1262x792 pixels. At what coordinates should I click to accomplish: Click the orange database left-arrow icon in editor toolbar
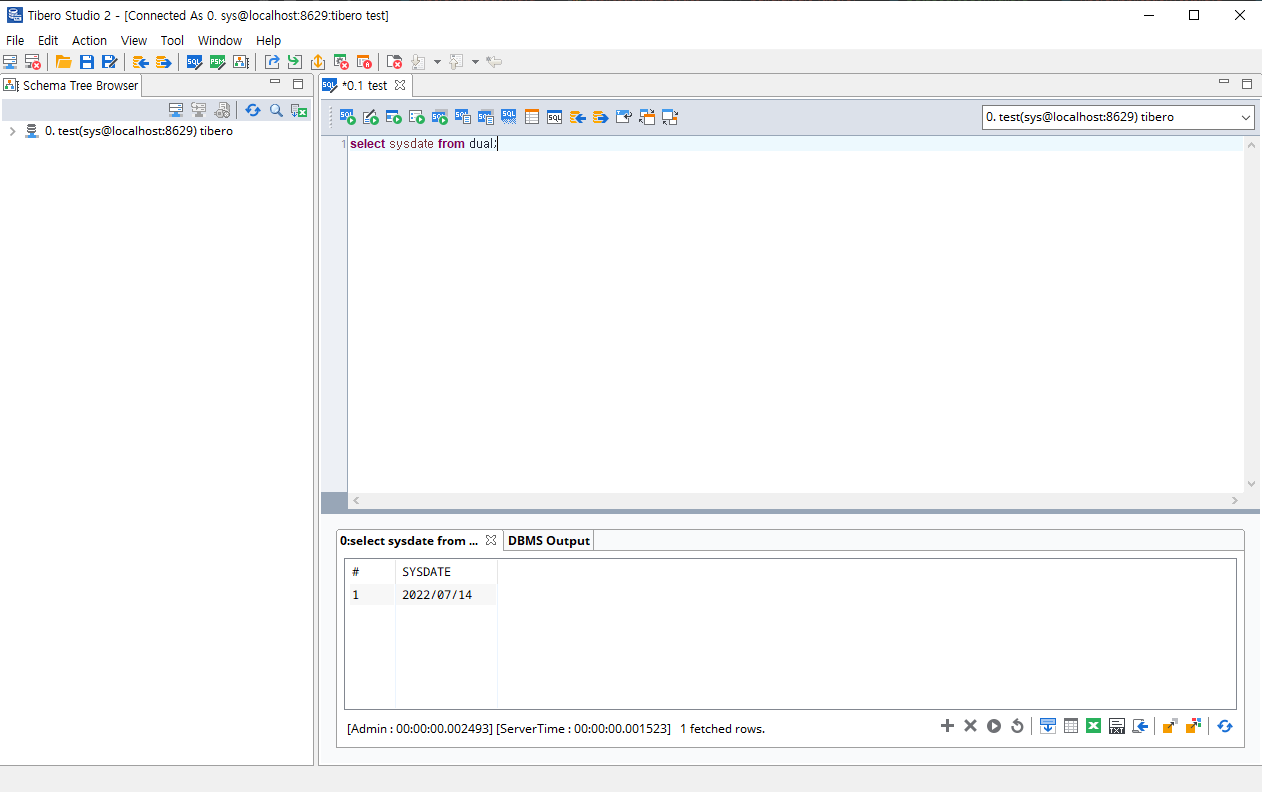[x=578, y=117]
